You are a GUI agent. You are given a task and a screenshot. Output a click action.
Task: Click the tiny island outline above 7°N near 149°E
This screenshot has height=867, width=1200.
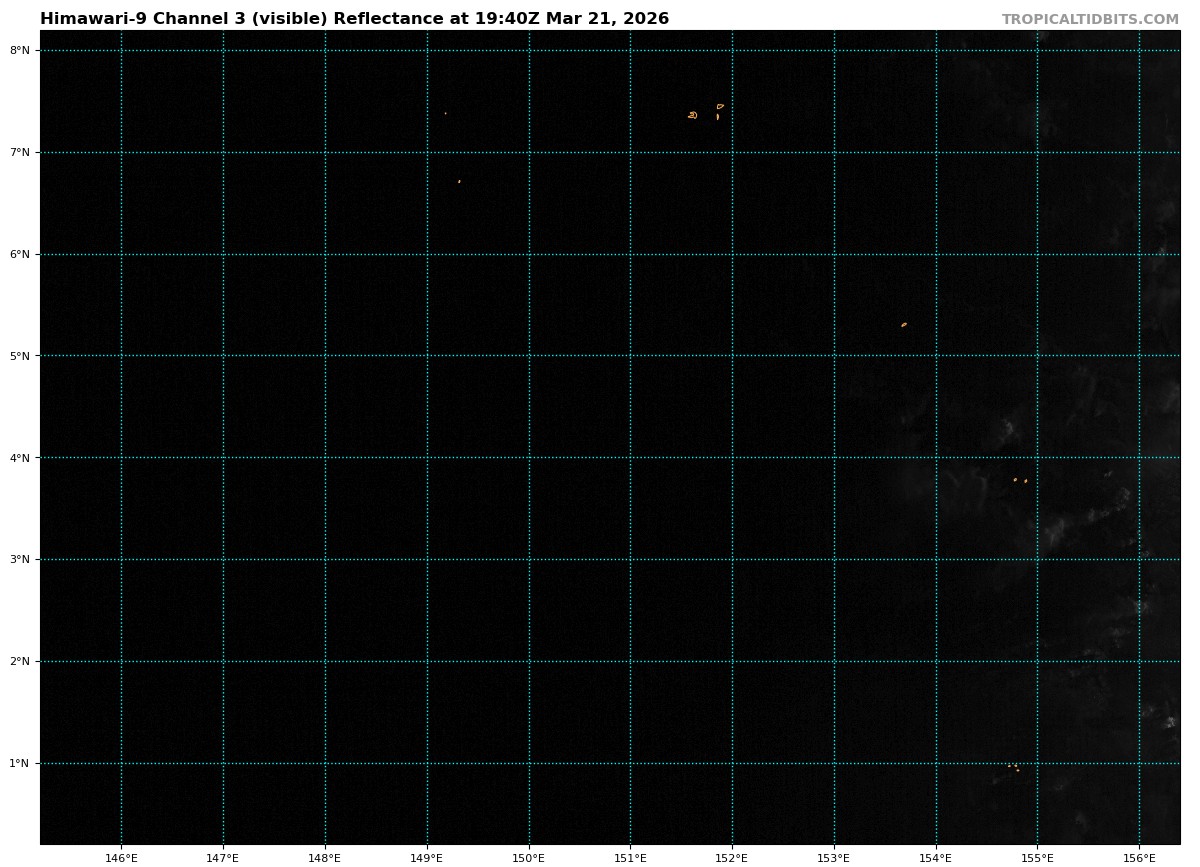[x=446, y=113]
